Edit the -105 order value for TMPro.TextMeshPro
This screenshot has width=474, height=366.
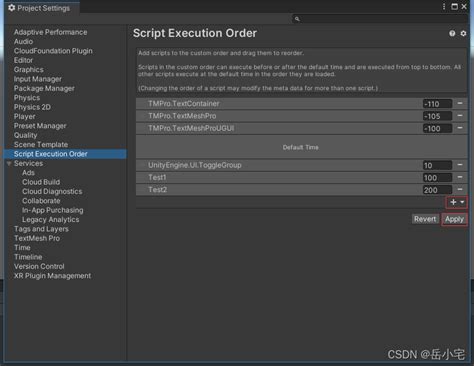click(x=437, y=116)
